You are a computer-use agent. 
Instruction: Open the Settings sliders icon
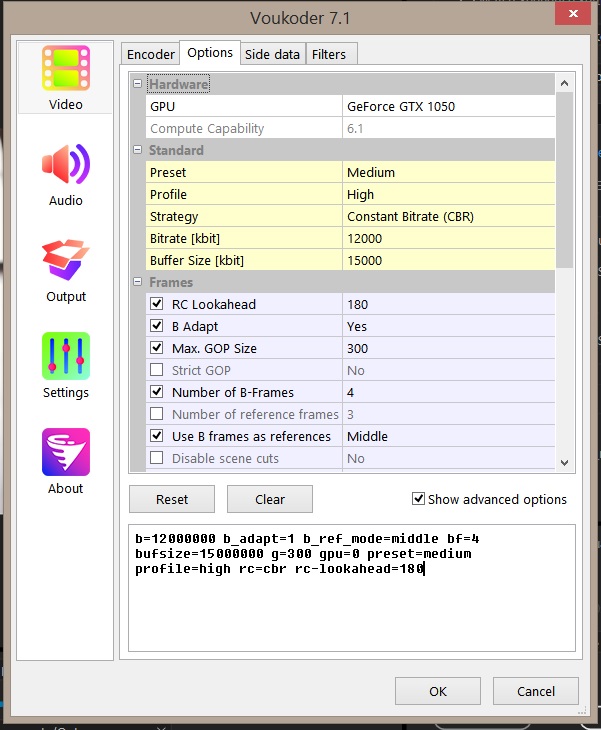(66, 357)
